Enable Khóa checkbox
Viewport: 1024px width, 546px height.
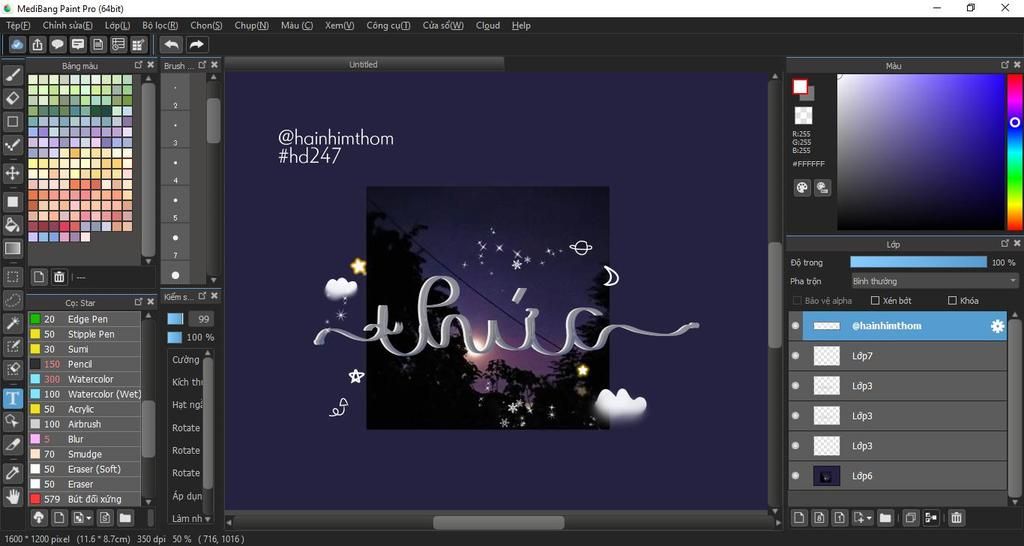click(952, 300)
